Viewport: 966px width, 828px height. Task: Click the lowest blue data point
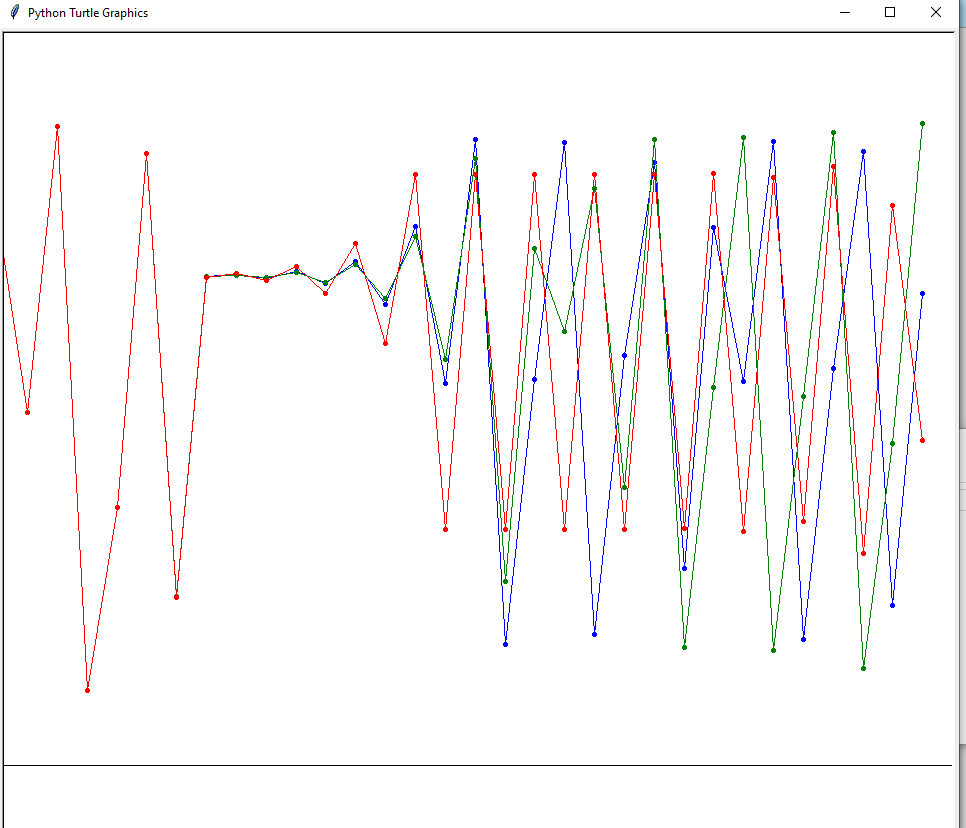point(505,644)
